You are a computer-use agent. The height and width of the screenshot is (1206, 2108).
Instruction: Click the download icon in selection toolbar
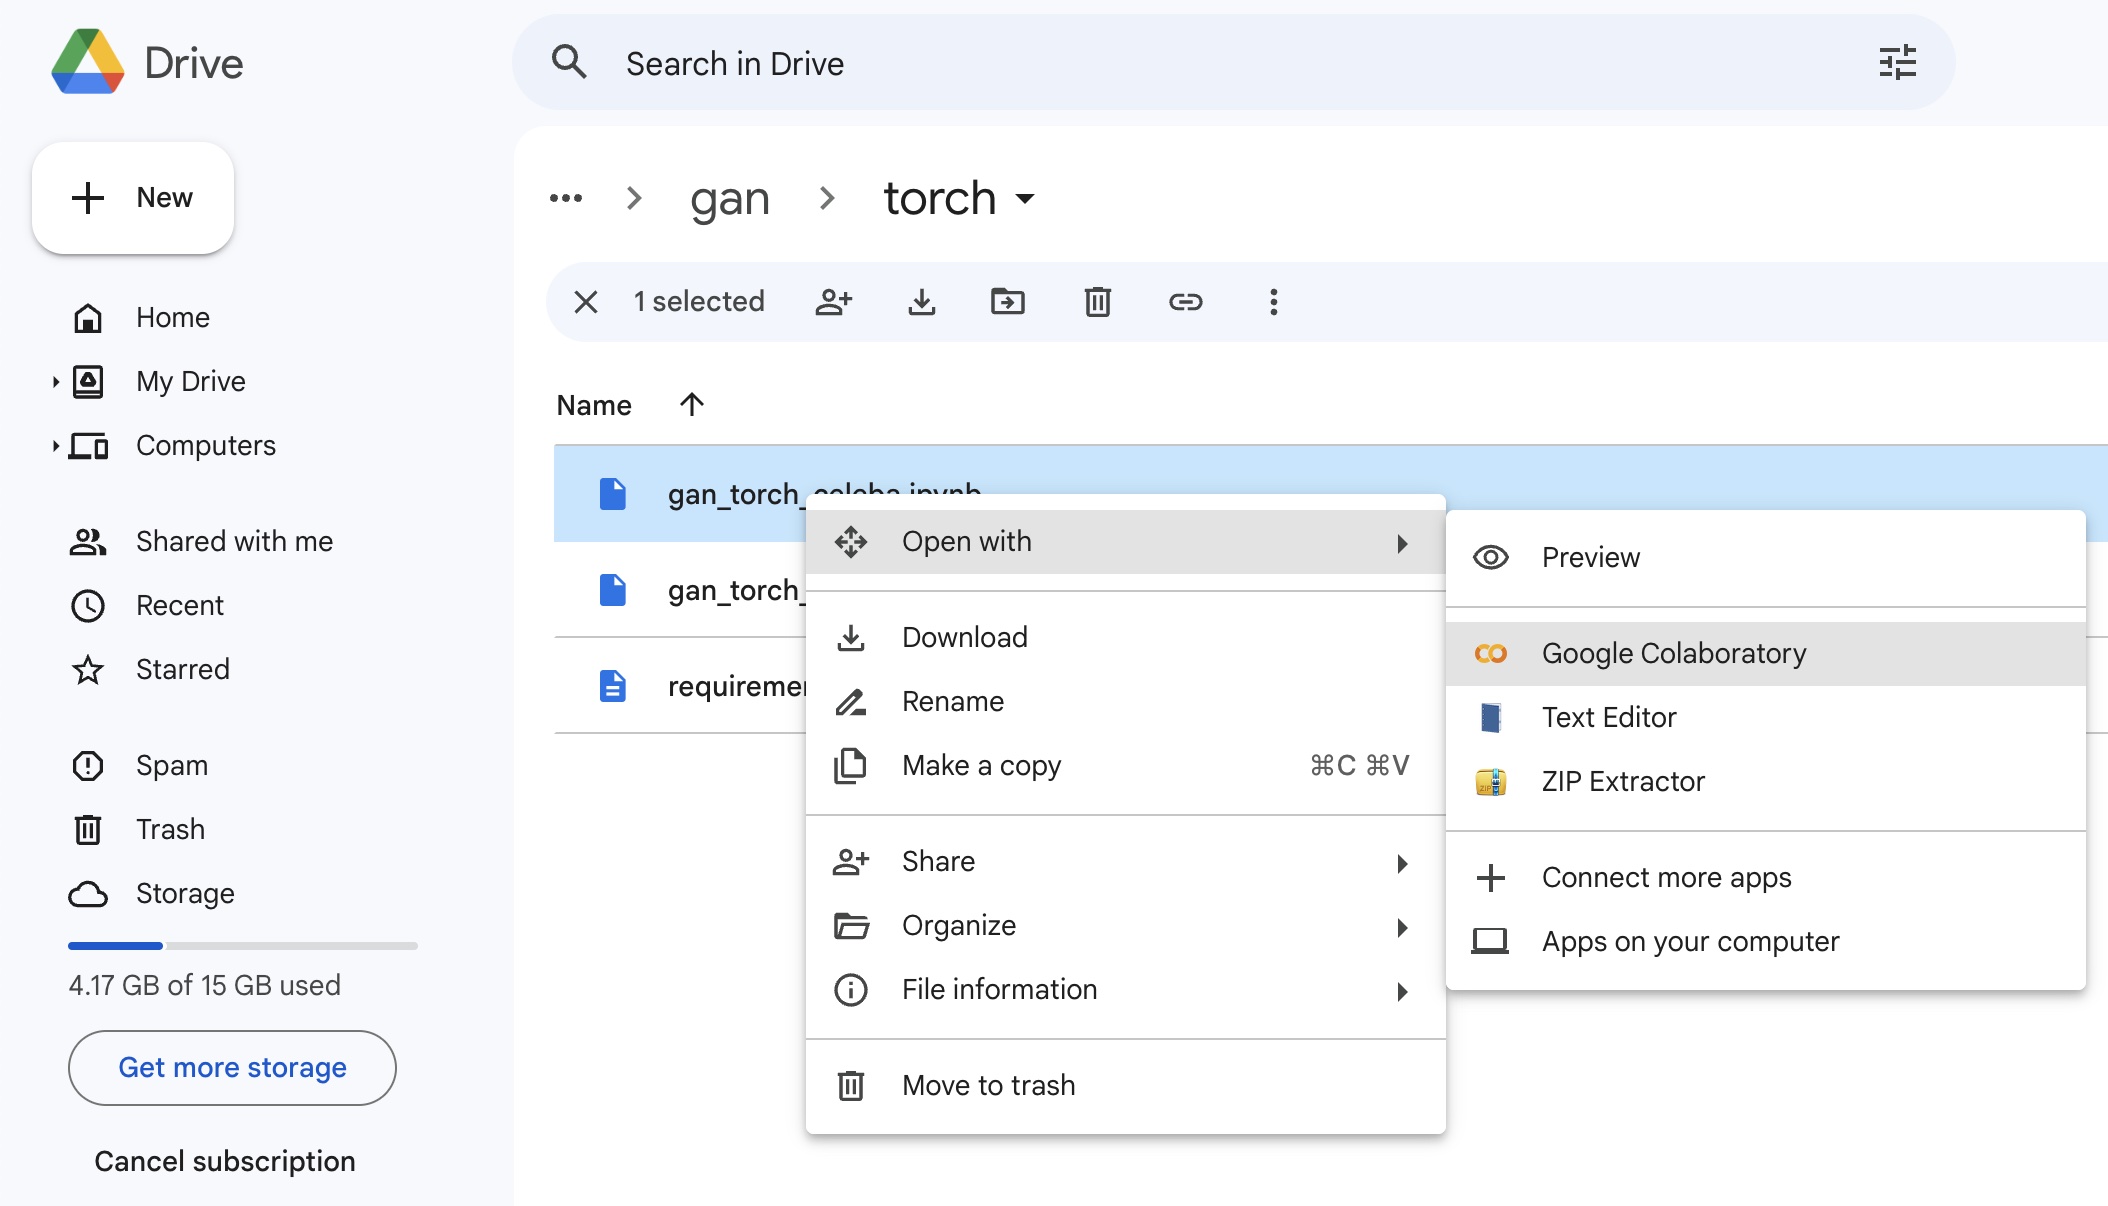coord(921,302)
